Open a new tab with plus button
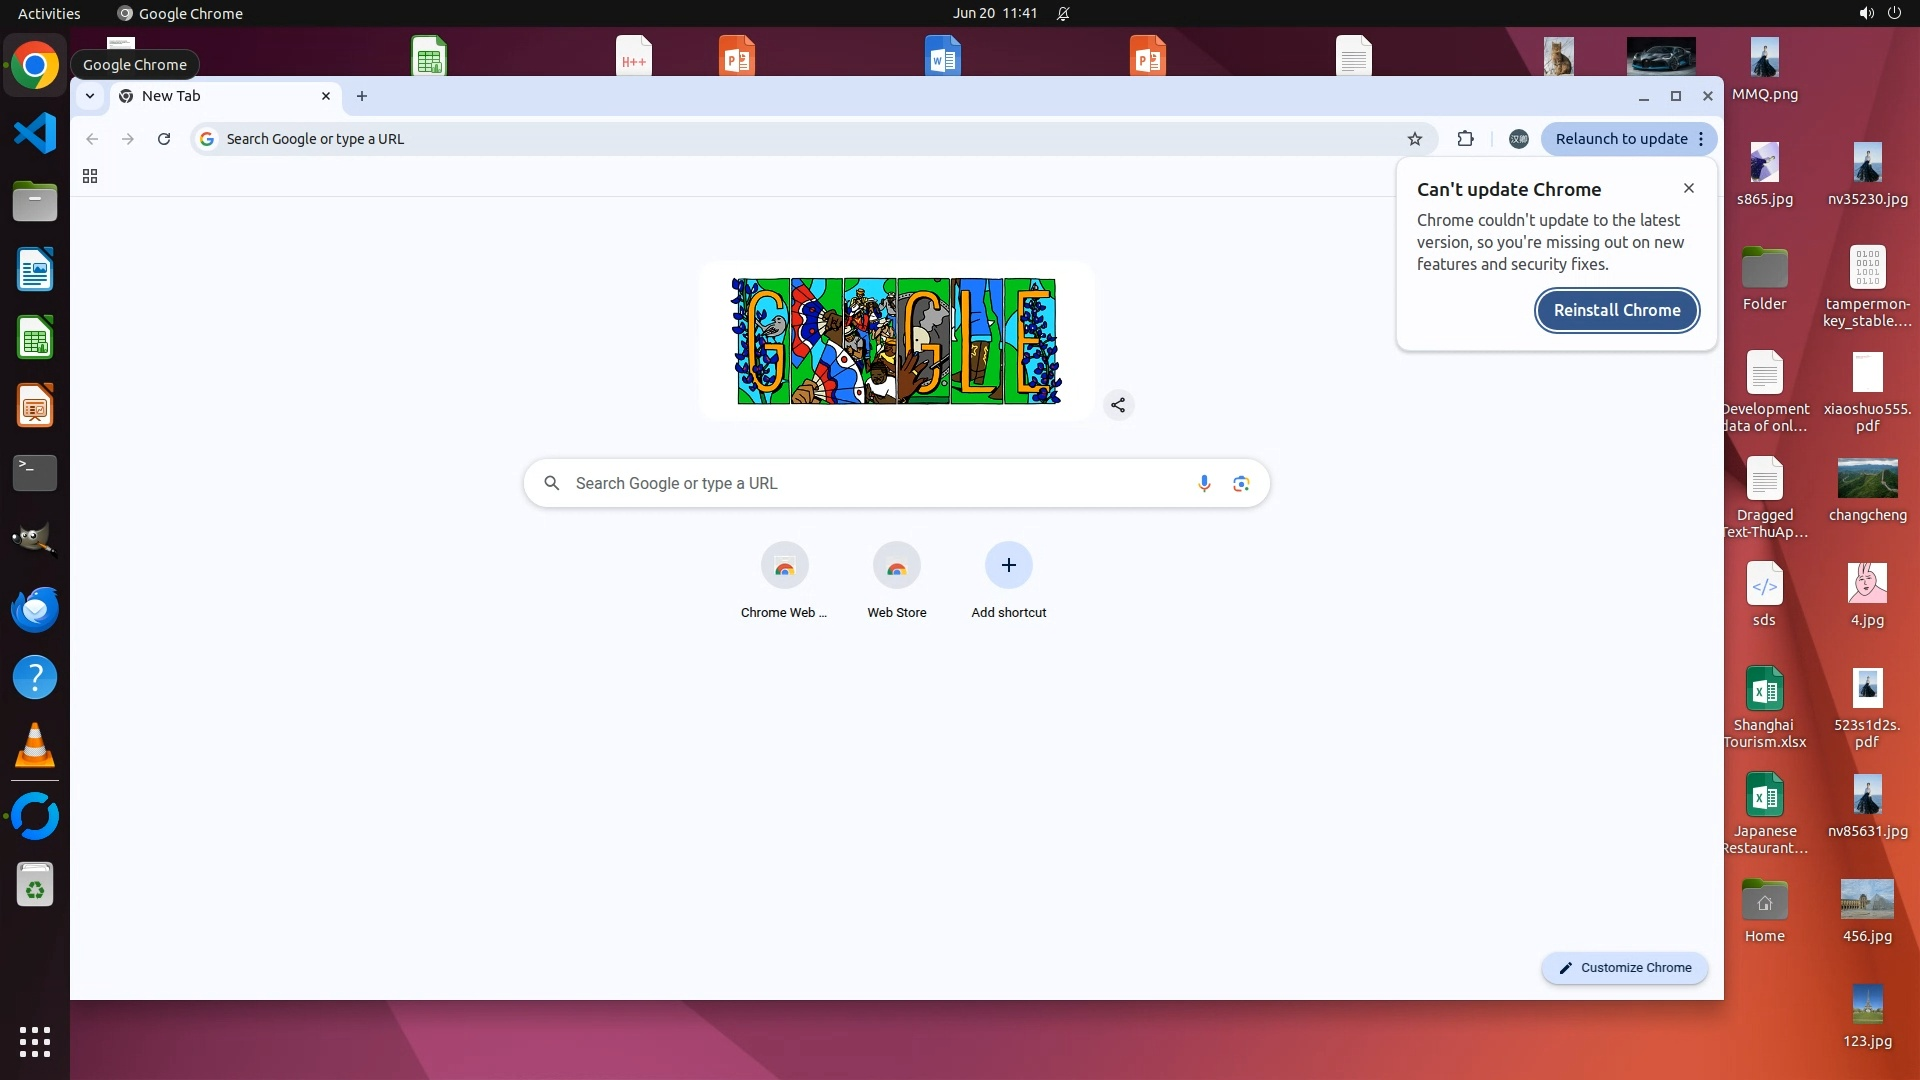The width and height of the screenshot is (1920, 1080). click(x=362, y=96)
